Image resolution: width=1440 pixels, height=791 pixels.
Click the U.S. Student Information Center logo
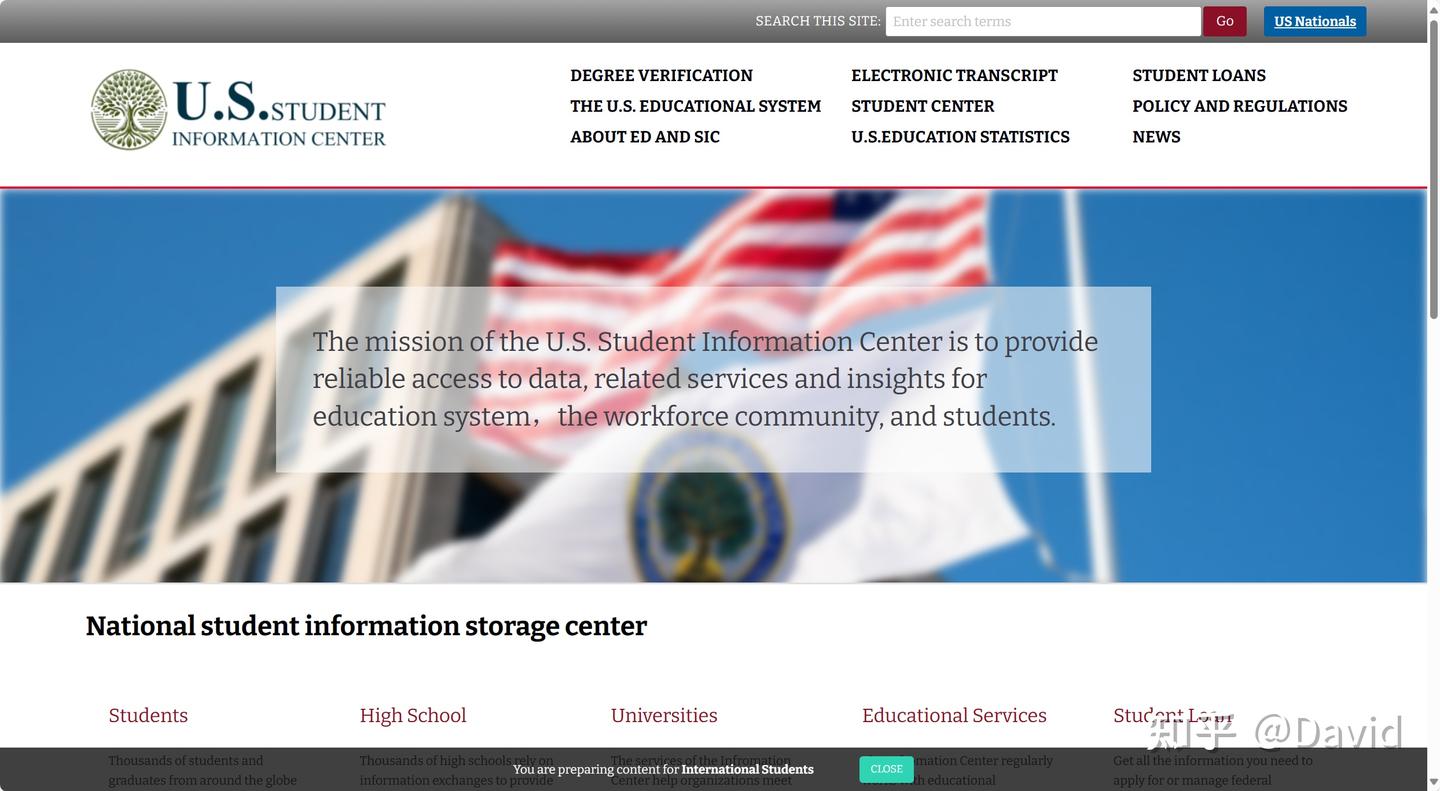coord(238,108)
